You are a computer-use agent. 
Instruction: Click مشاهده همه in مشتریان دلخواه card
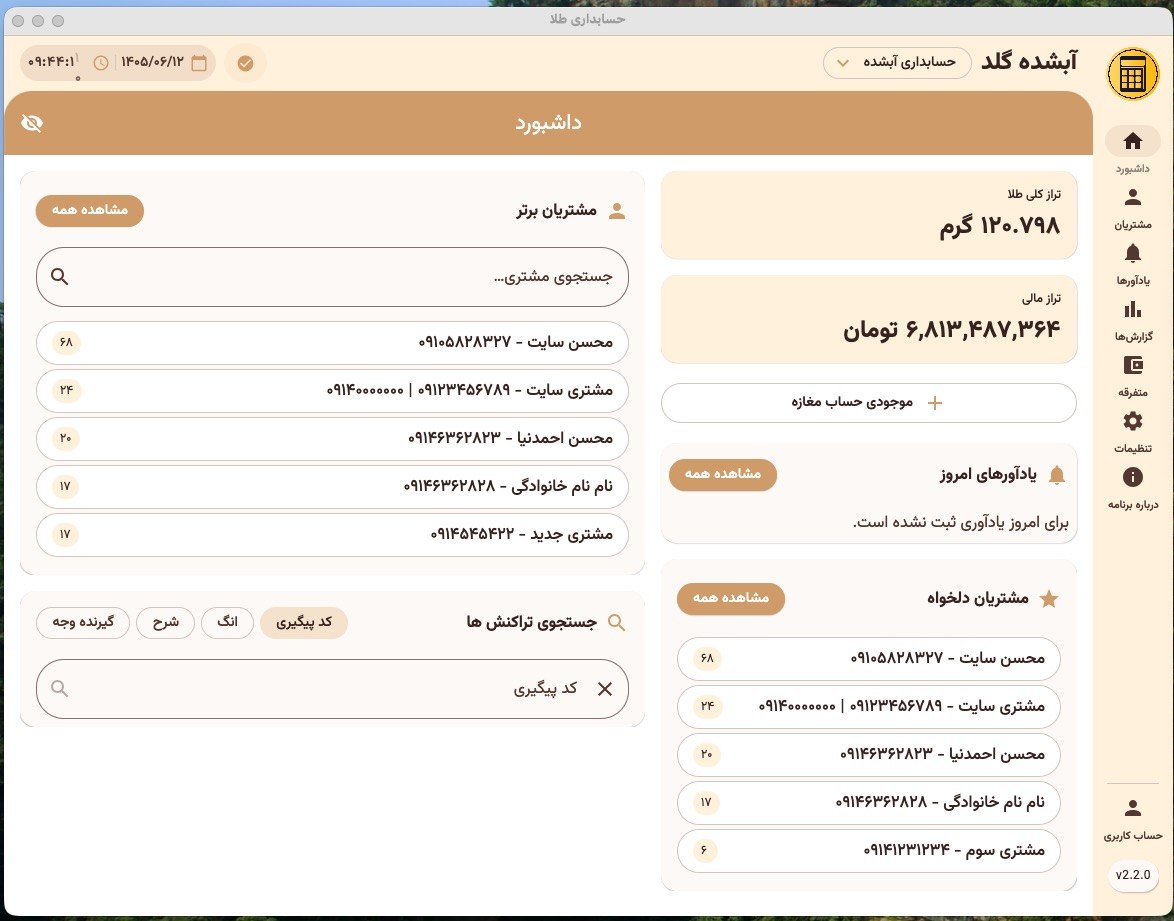pos(731,598)
